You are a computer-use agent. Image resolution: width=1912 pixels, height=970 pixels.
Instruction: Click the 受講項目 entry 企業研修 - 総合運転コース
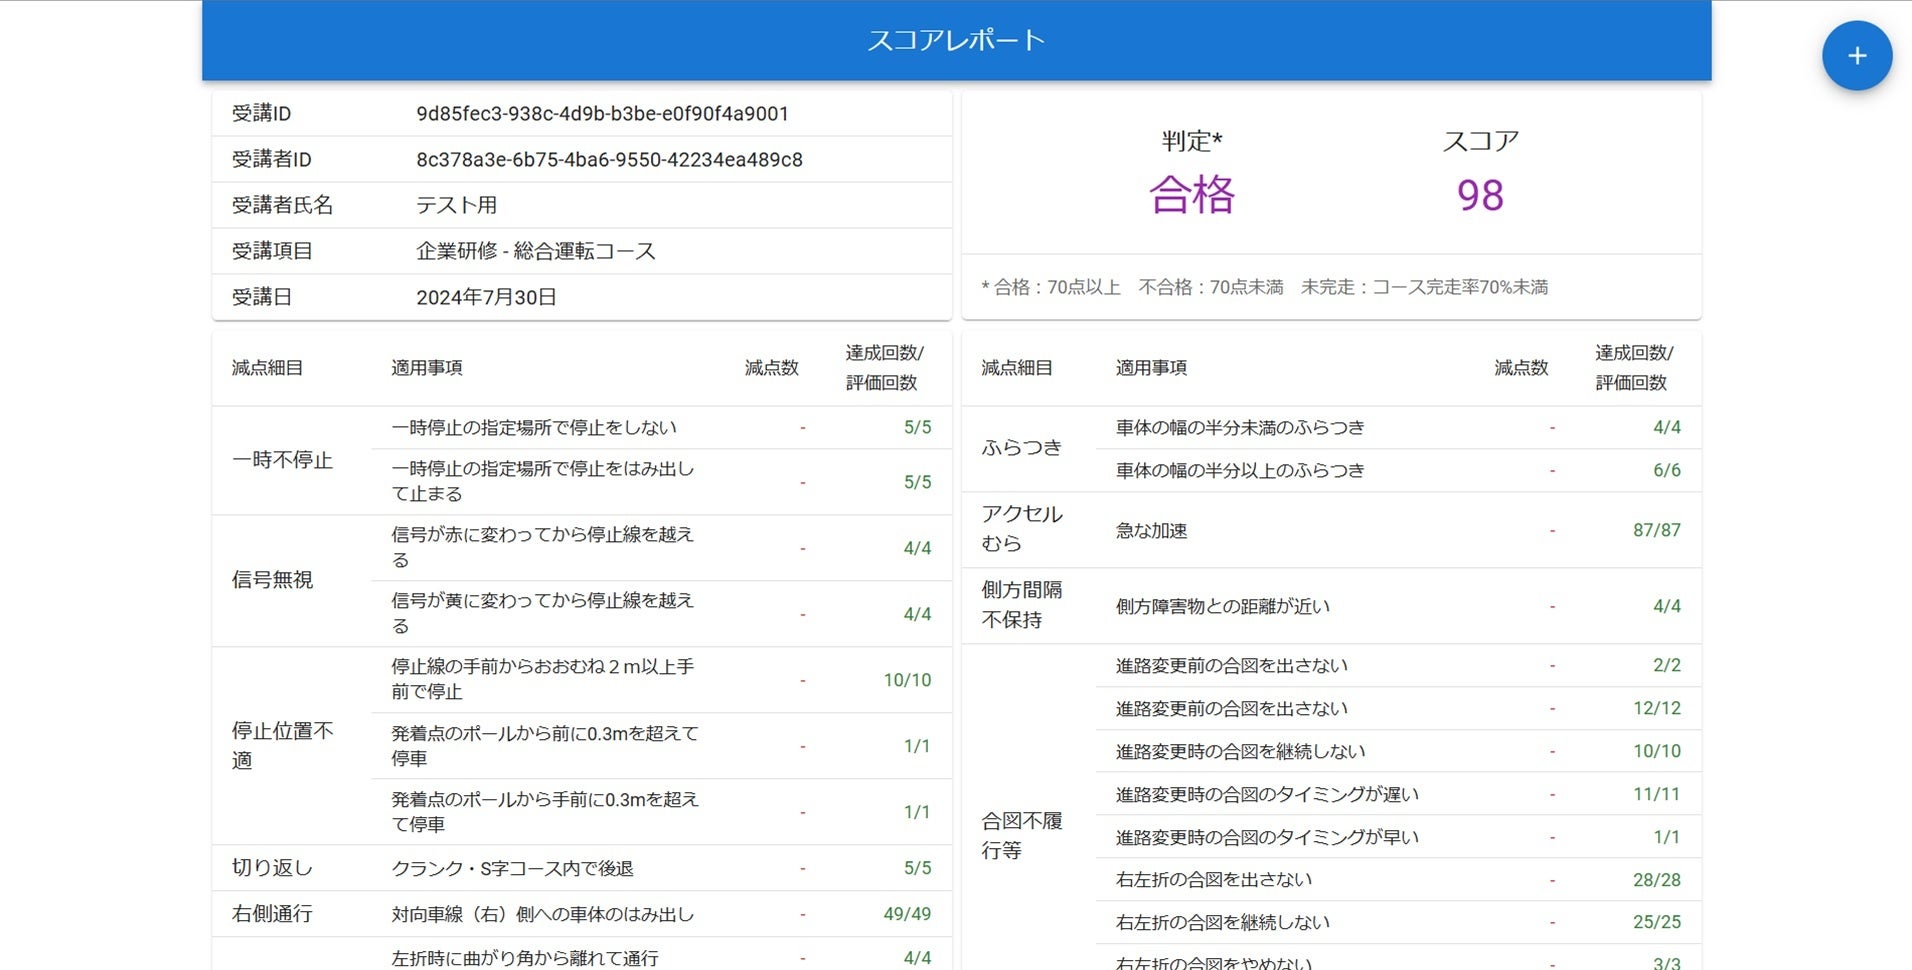pyautogui.click(x=536, y=251)
